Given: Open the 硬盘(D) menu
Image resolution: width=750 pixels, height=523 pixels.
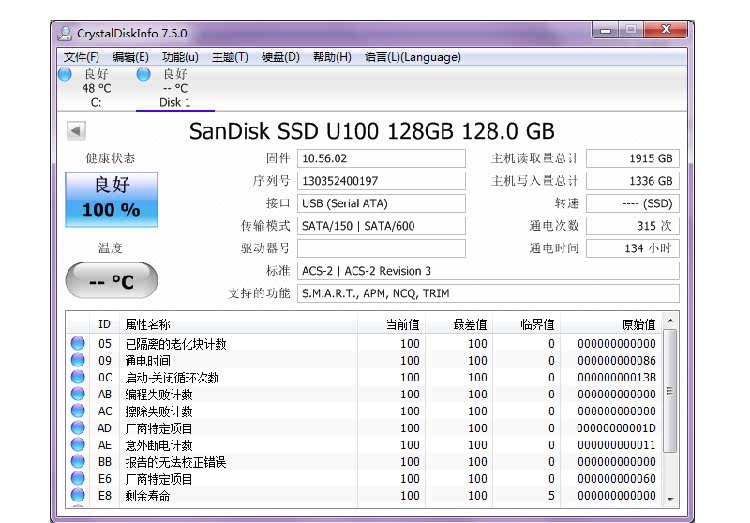Looking at the screenshot, I should [x=280, y=57].
